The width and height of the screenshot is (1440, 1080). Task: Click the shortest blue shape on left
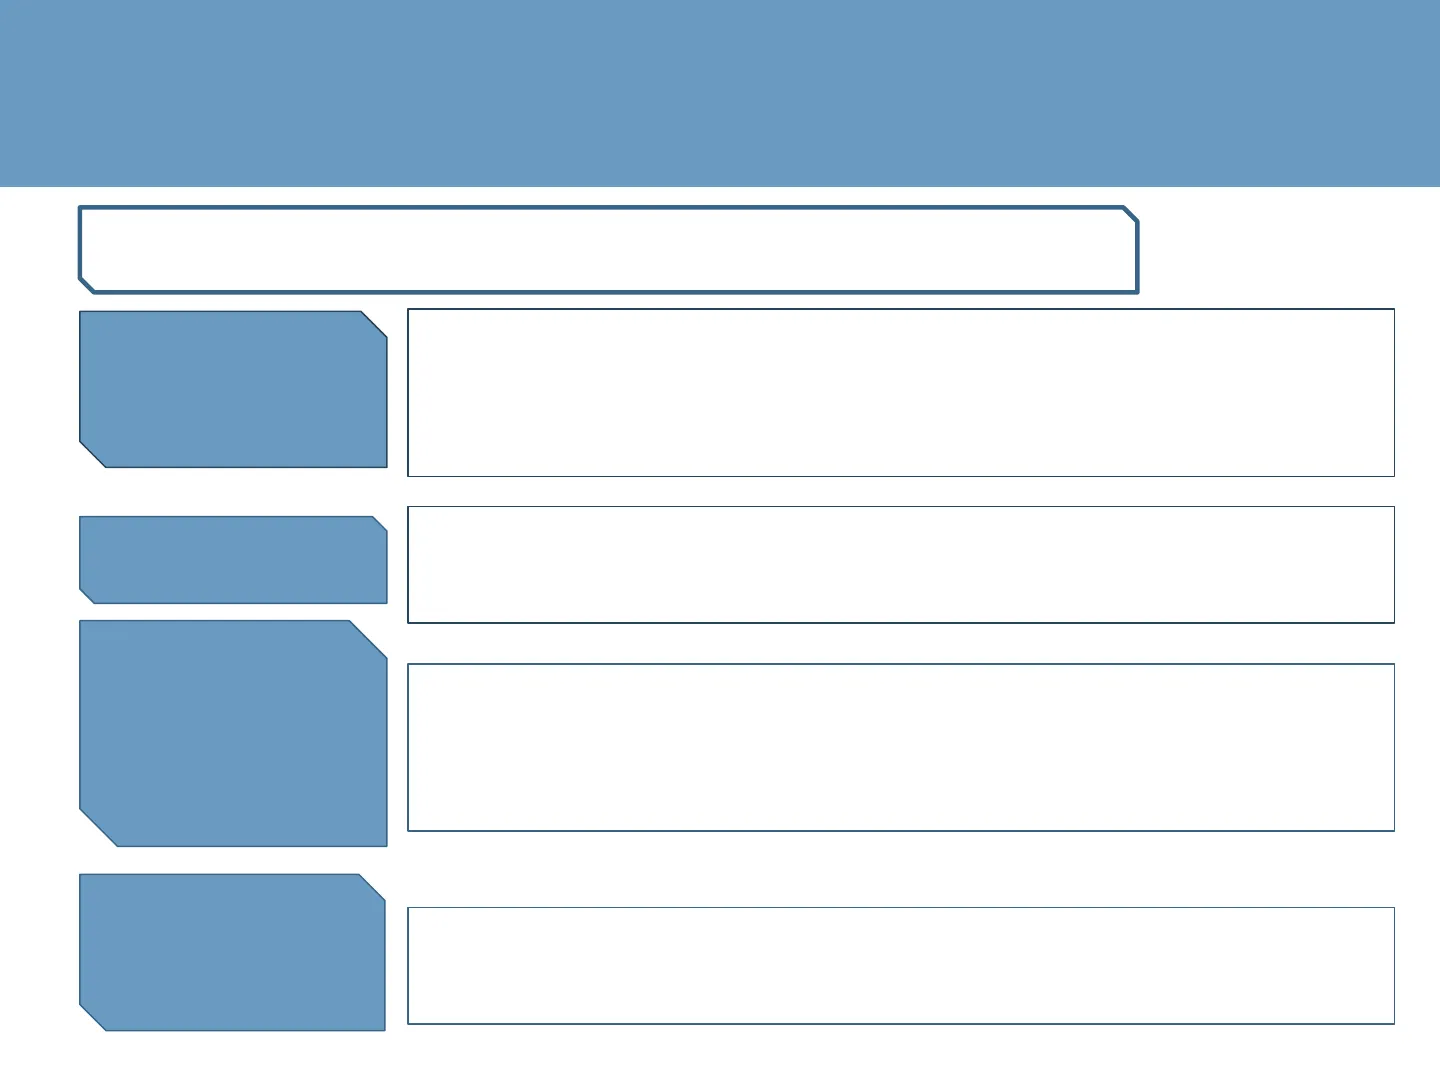[233, 560]
